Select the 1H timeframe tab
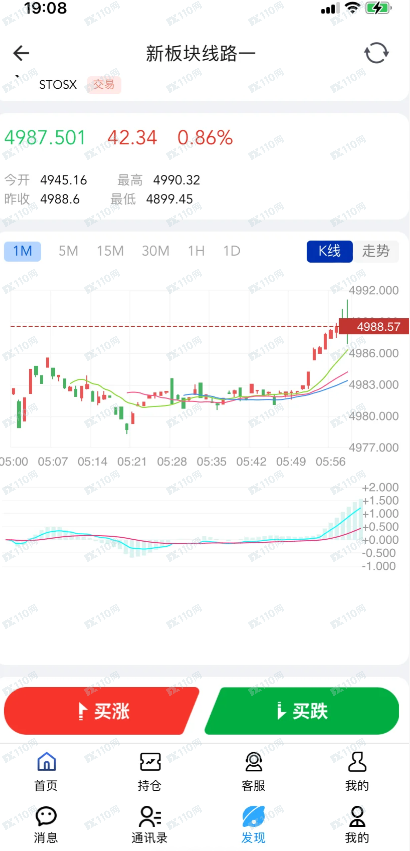This screenshot has width=410, height=851. (x=196, y=251)
